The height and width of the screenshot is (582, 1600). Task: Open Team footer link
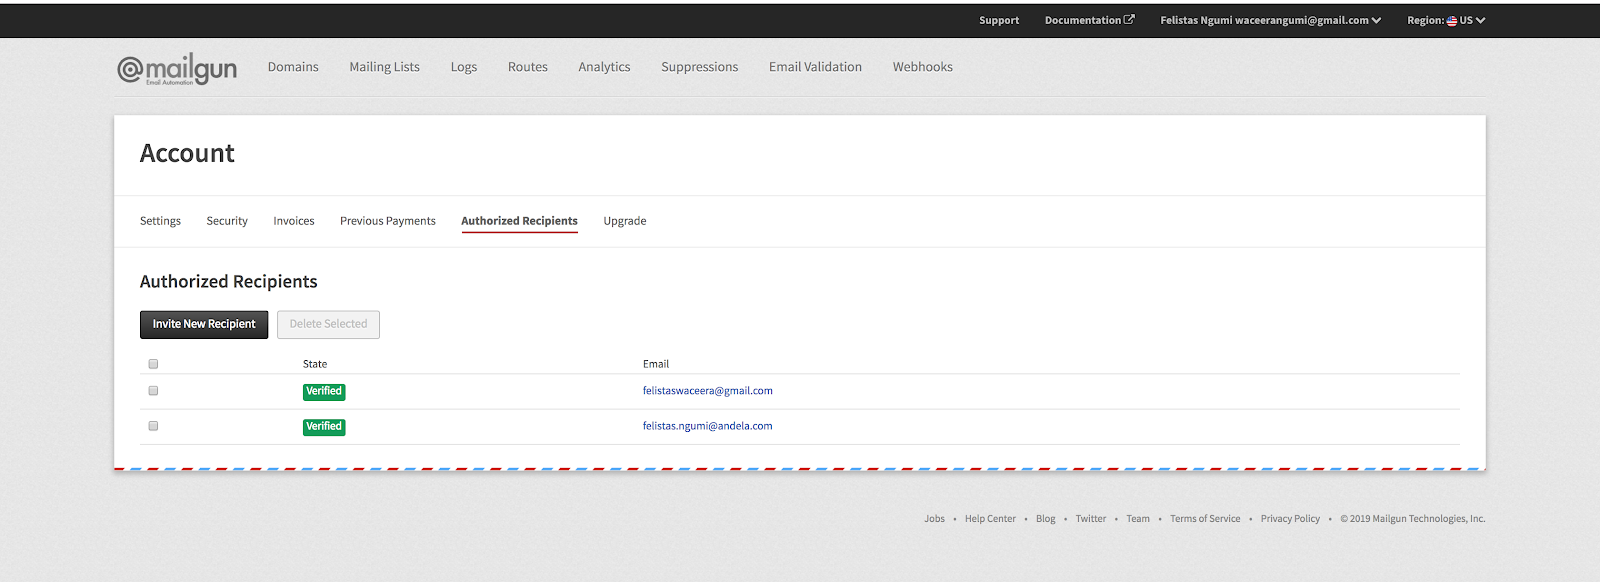[1138, 519]
